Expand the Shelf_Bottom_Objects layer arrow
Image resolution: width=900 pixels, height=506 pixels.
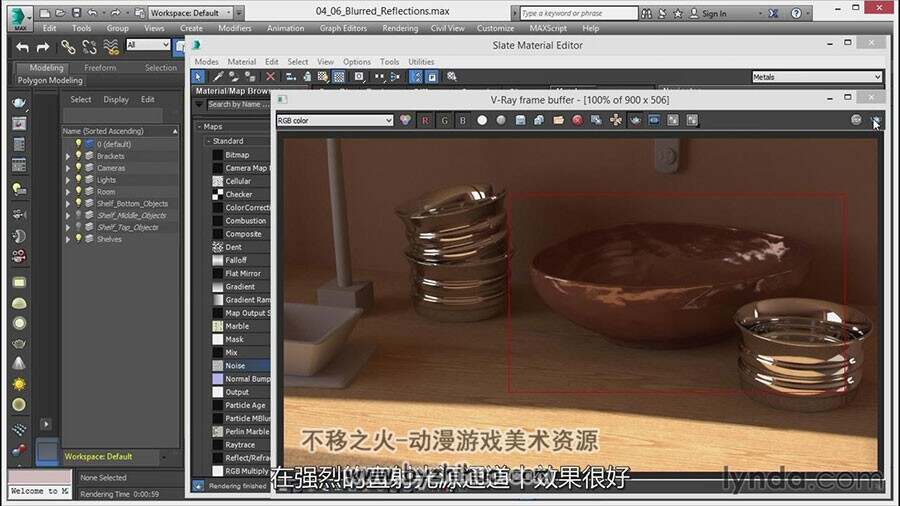(68, 204)
